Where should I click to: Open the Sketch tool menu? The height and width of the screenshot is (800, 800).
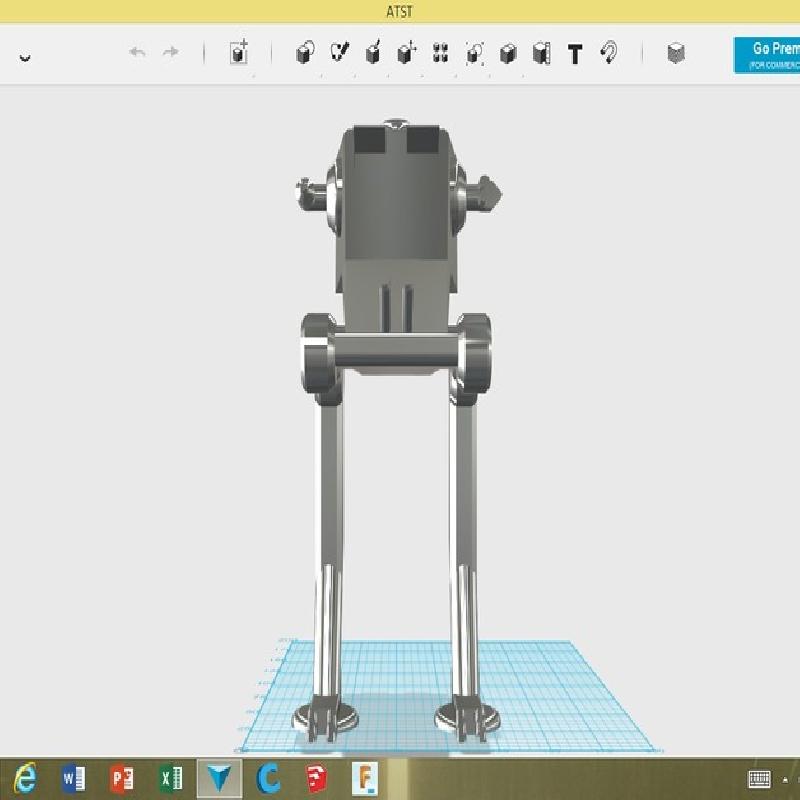click(339, 52)
